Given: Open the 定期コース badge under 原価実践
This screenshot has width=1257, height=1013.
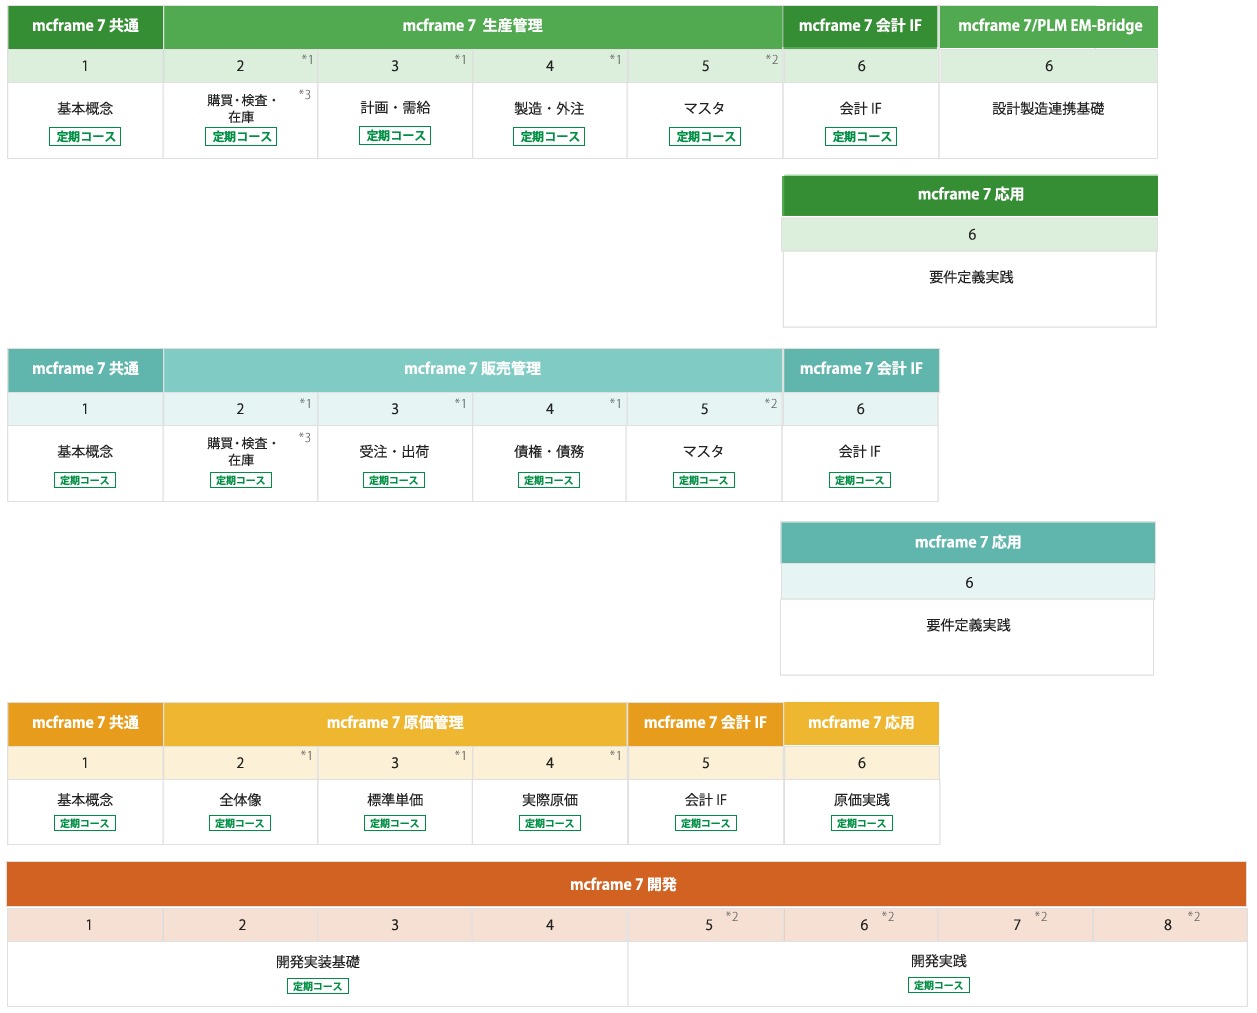Looking at the screenshot, I should click(x=862, y=823).
